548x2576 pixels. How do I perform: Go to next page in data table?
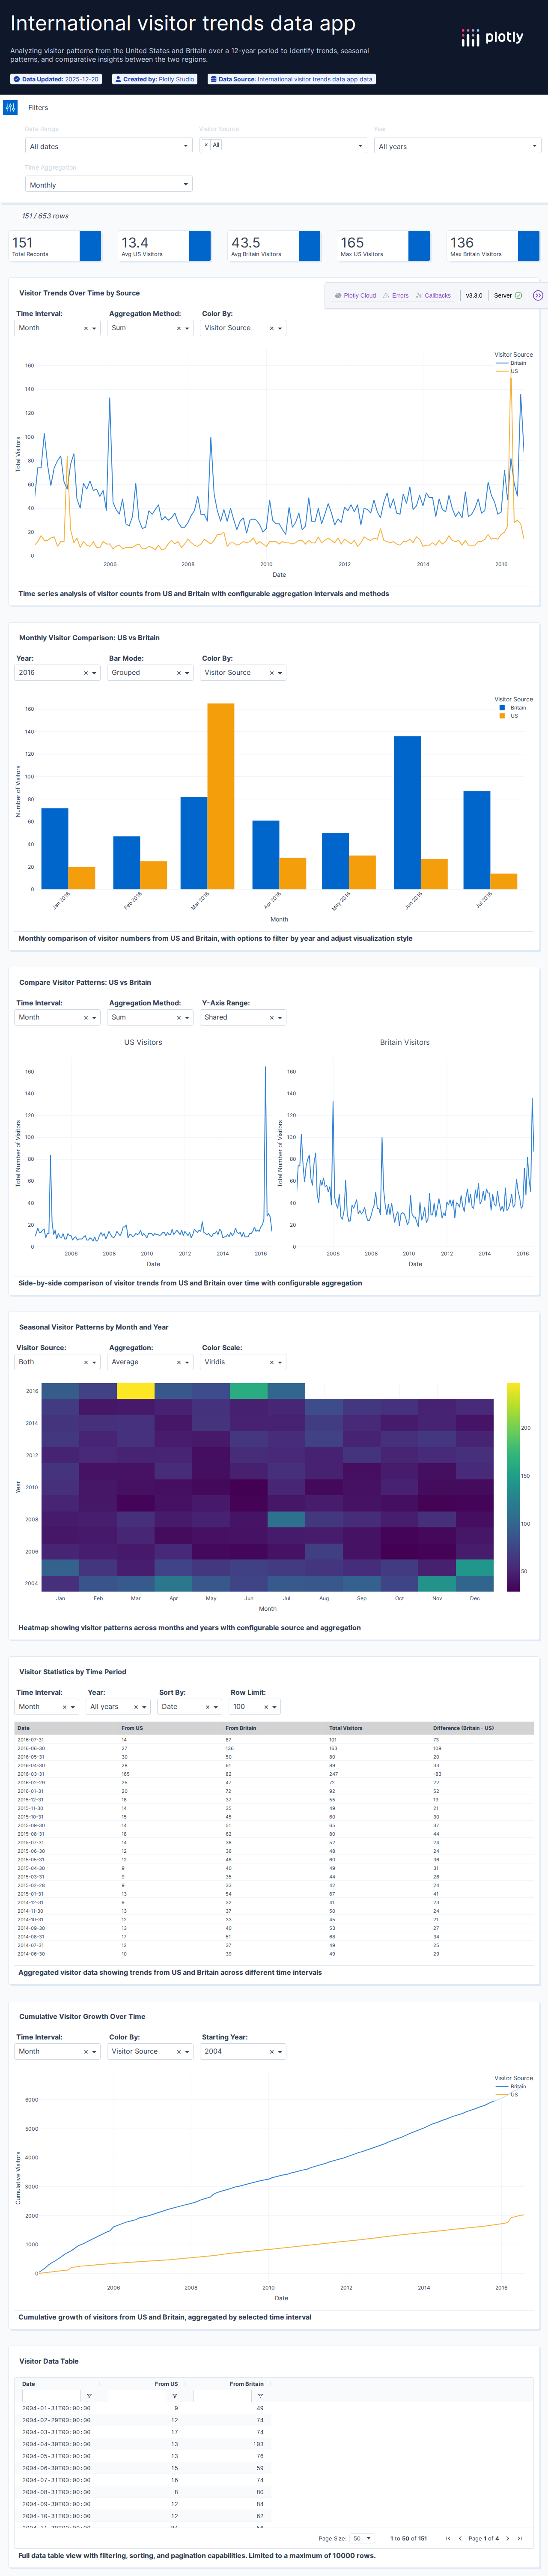click(x=507, y=2538)
